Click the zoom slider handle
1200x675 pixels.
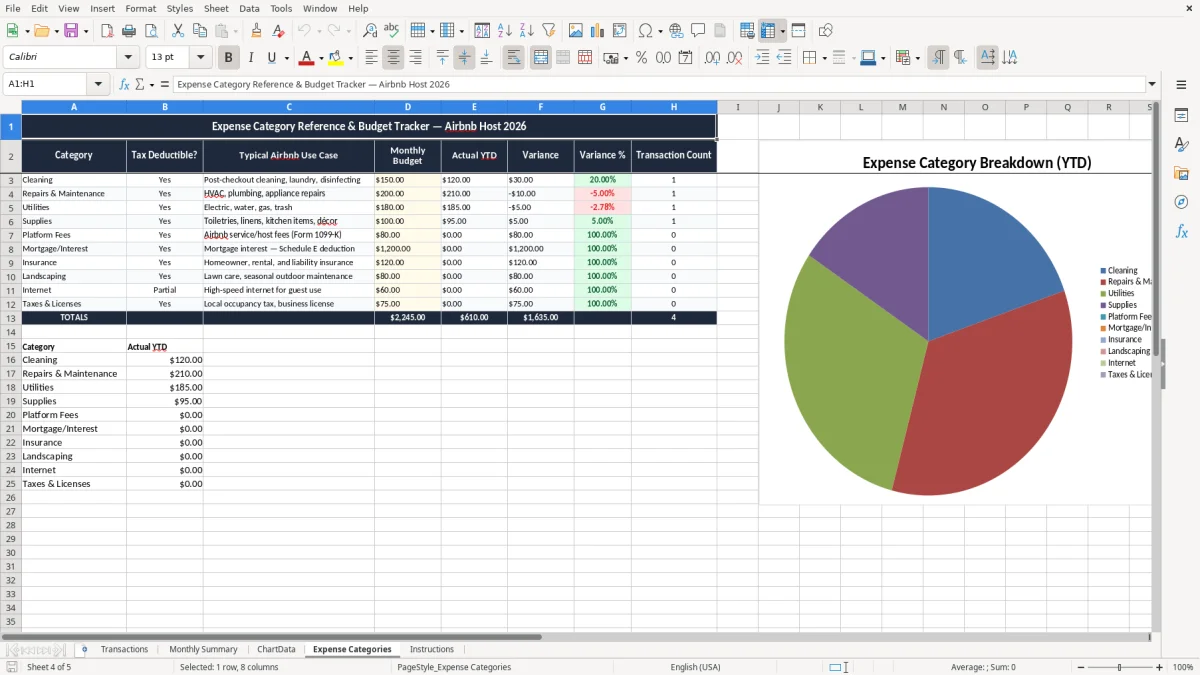pos(1119,667)
